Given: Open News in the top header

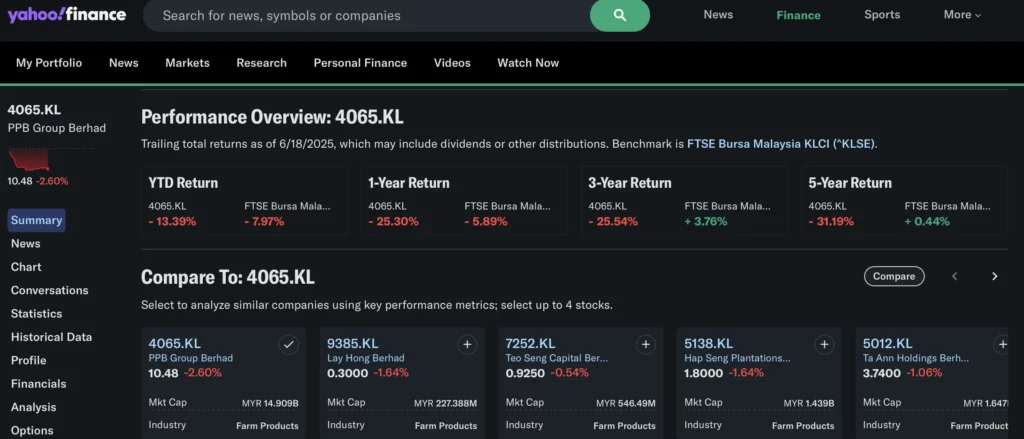Looking at the screenshot, I should [718, 14].
